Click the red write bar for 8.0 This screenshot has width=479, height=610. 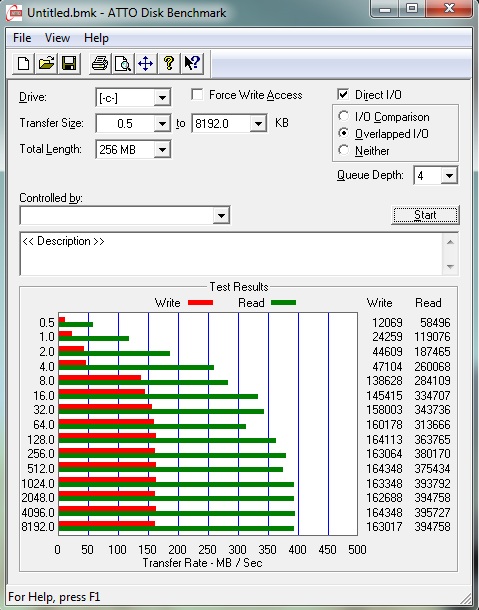tap(99, 378)
